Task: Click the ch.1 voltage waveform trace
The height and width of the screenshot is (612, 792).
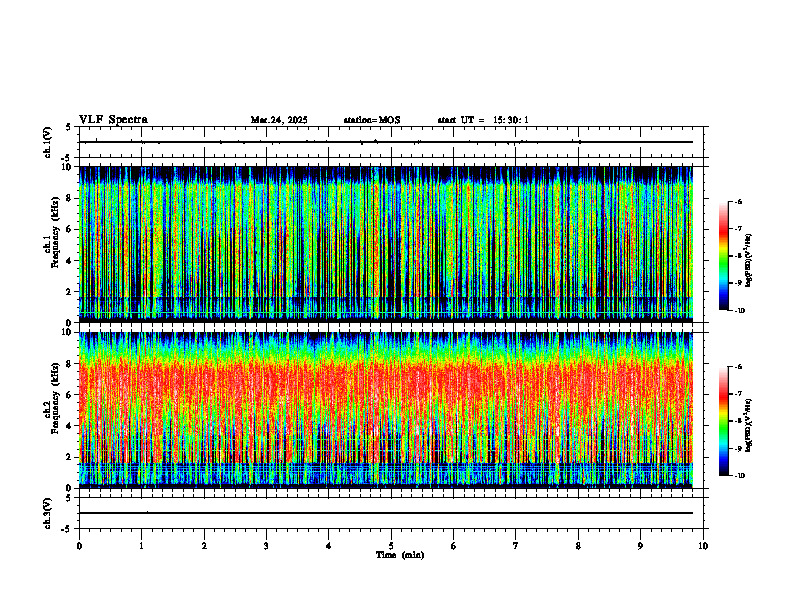Action: [x=386, y=142]
